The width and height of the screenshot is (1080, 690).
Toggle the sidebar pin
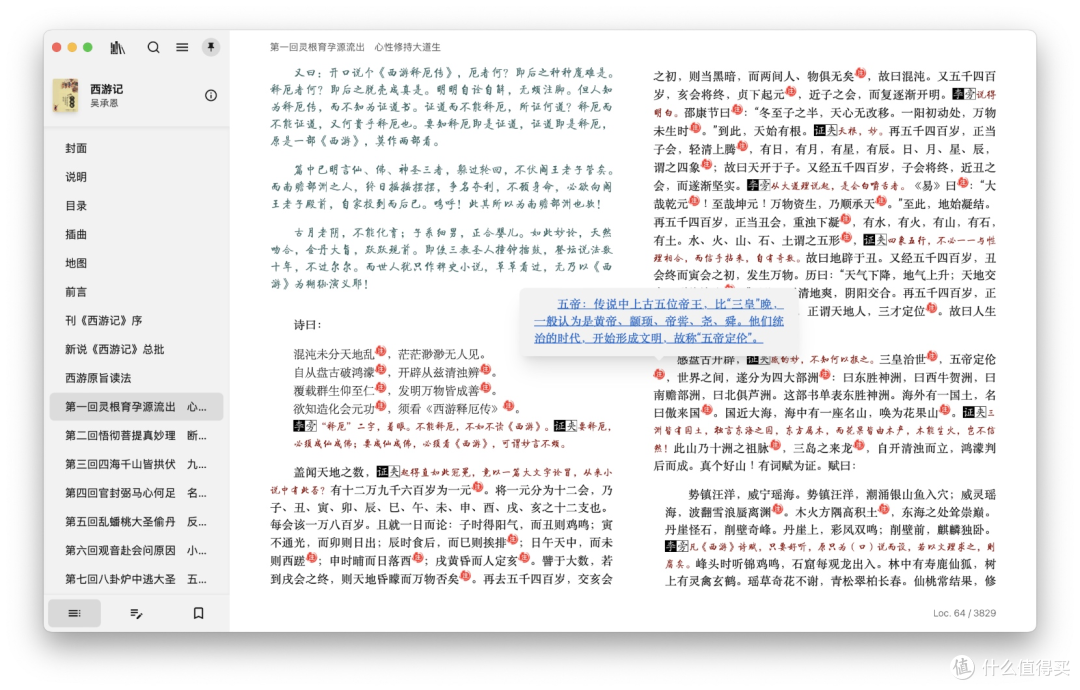pyautogui.click(x=212, y=47)
